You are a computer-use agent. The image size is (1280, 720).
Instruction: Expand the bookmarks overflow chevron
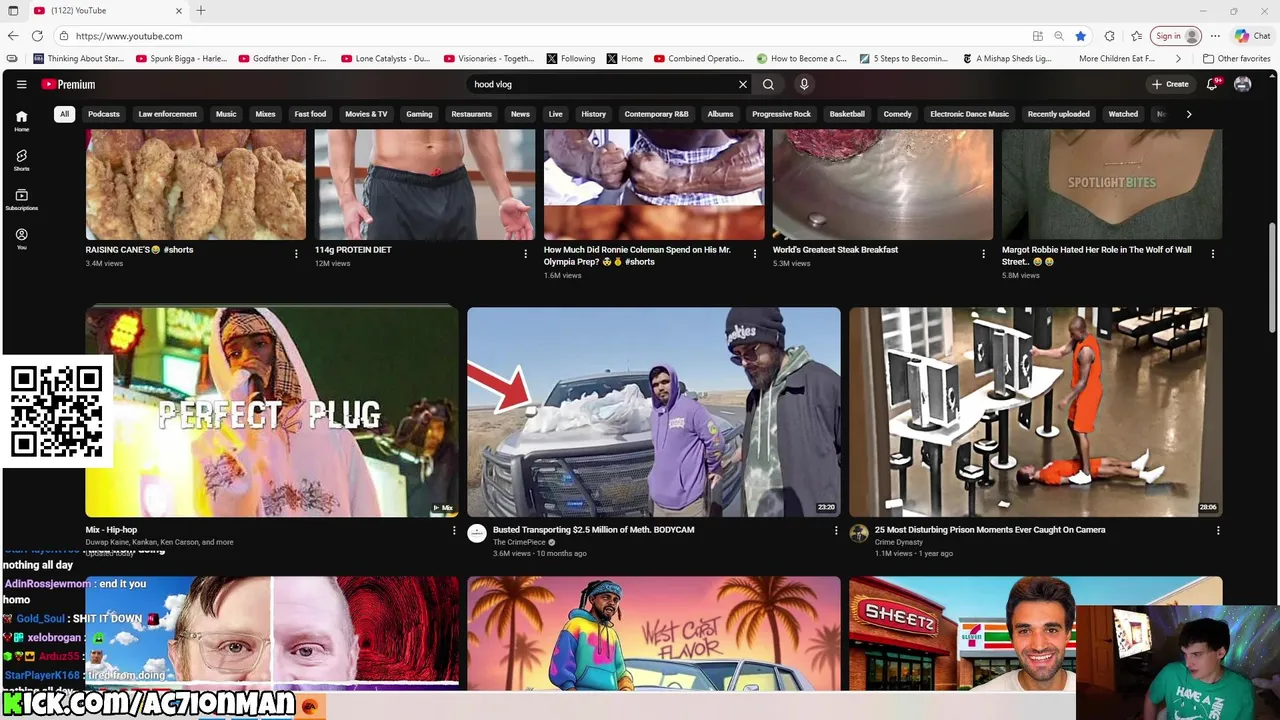[1178, 59]
